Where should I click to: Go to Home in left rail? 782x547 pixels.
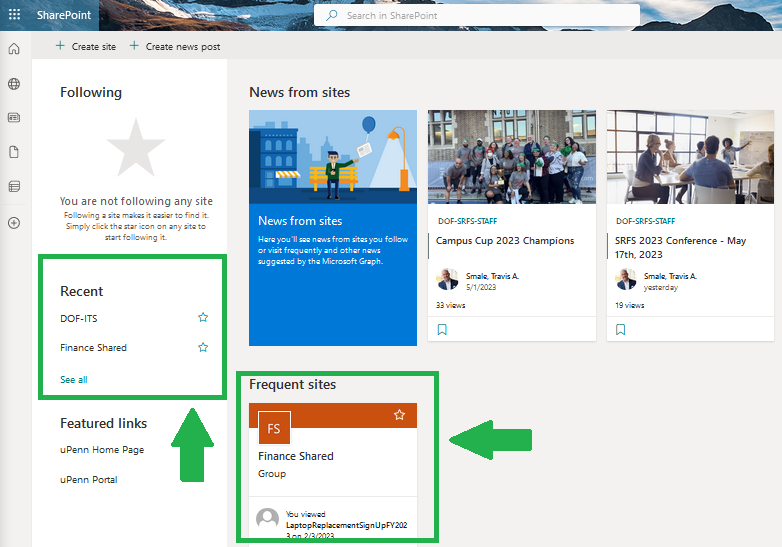[14, 48]
